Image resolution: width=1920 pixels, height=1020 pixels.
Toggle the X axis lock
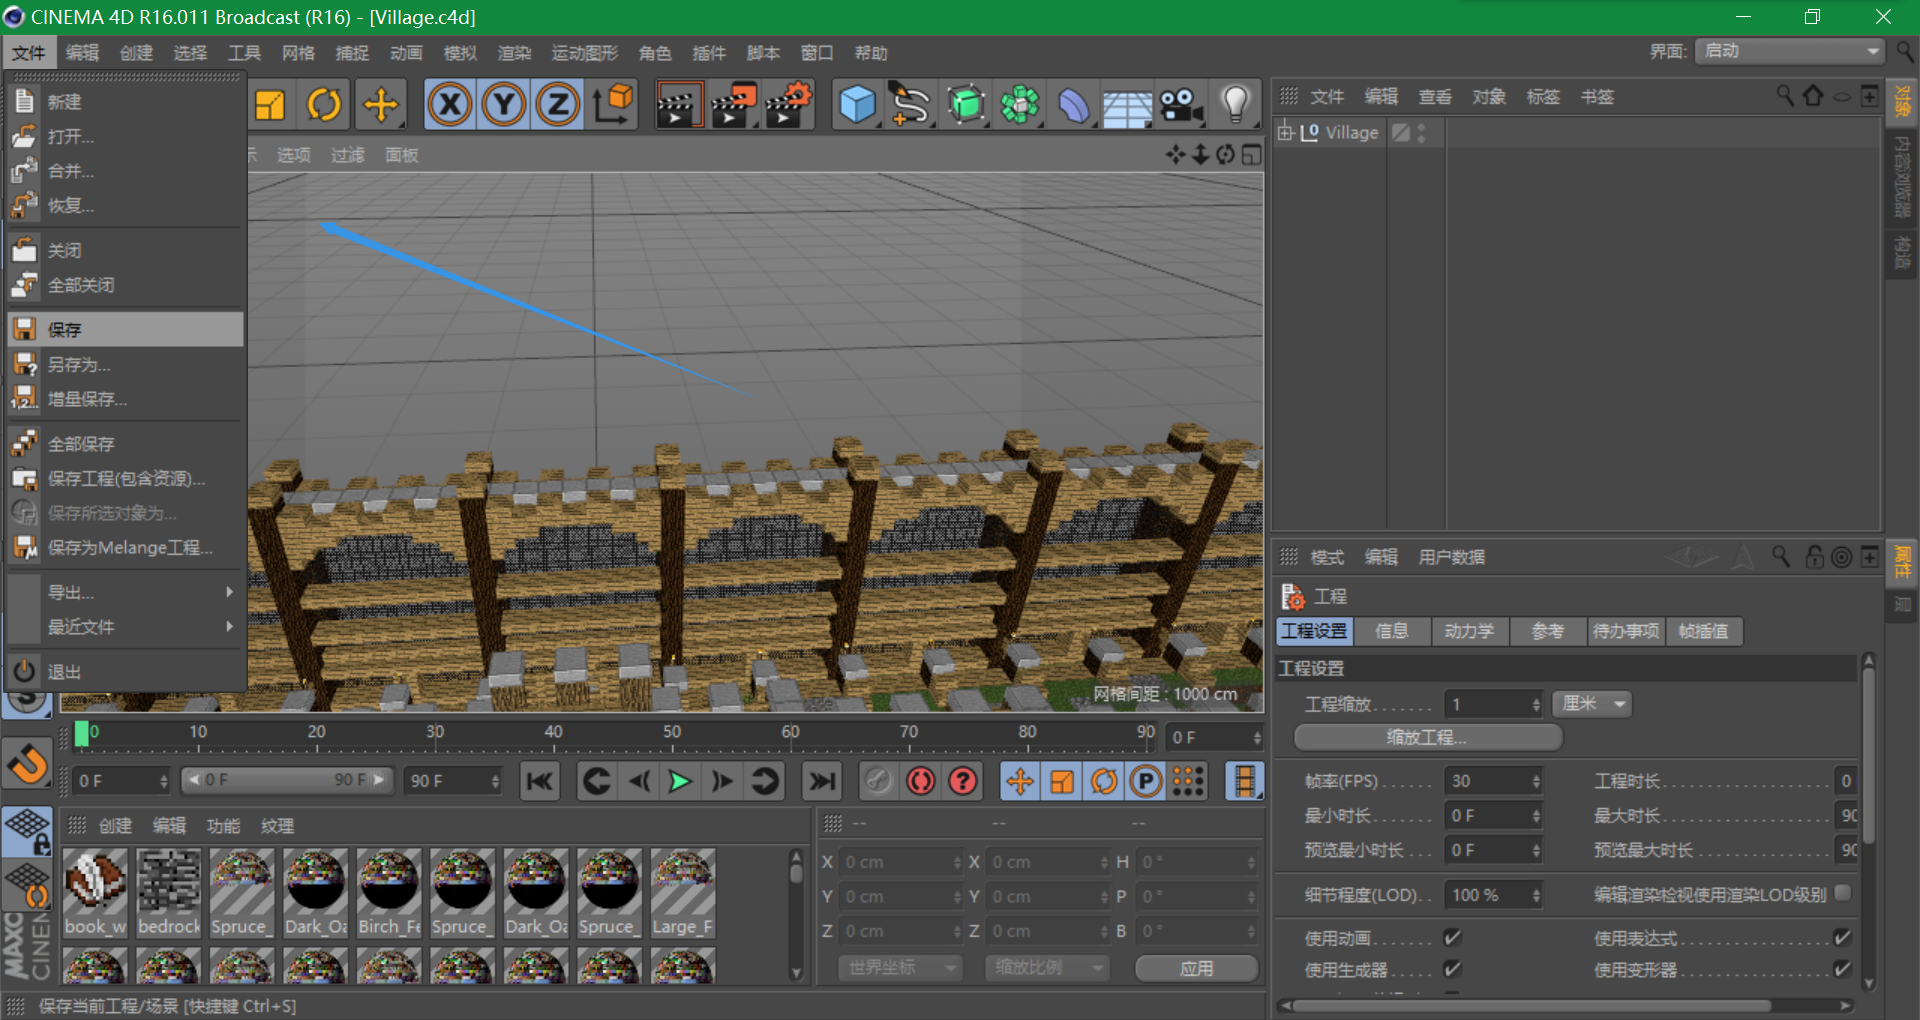(x=450, y=104)
